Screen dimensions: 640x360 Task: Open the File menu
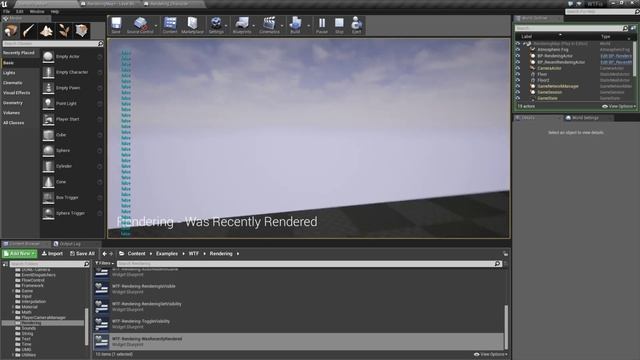[x=7, y=11]
